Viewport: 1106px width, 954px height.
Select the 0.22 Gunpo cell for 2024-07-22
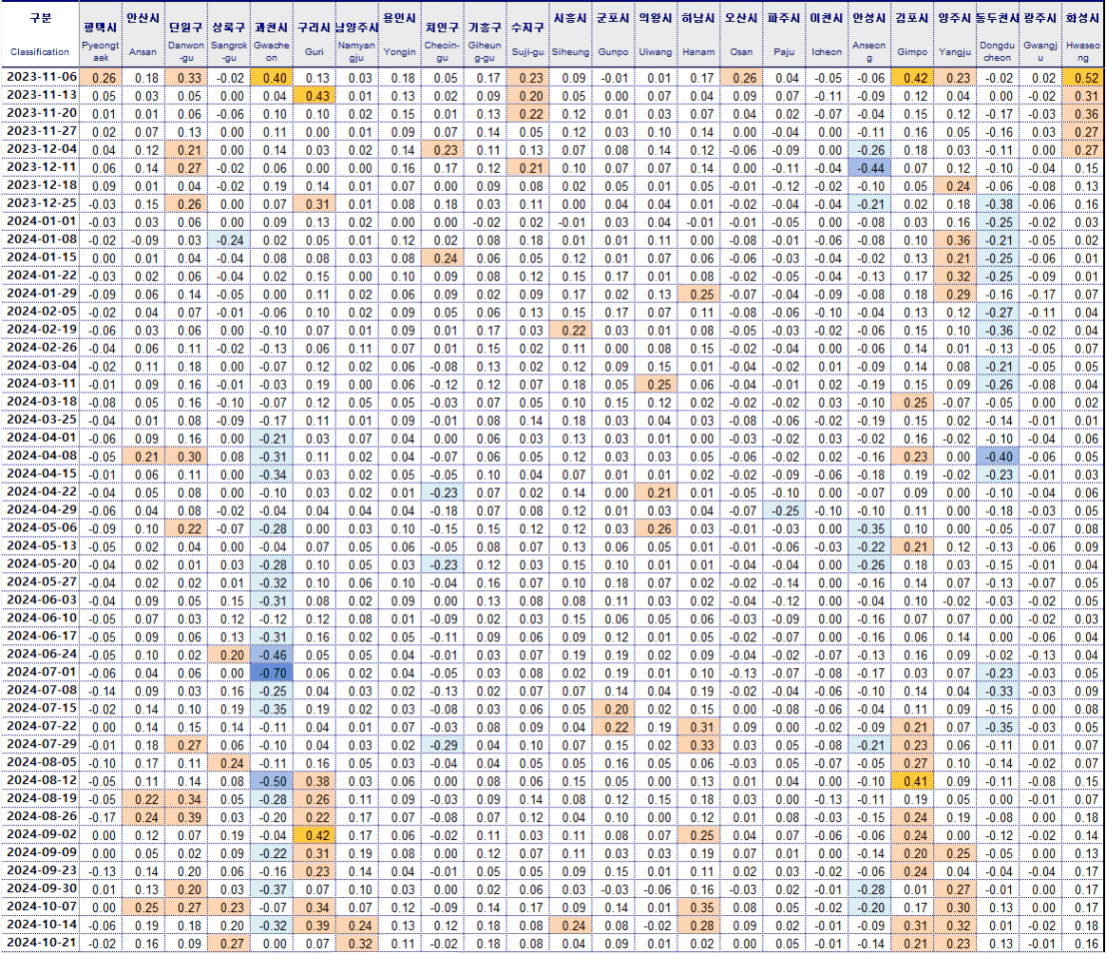(613, 727)
